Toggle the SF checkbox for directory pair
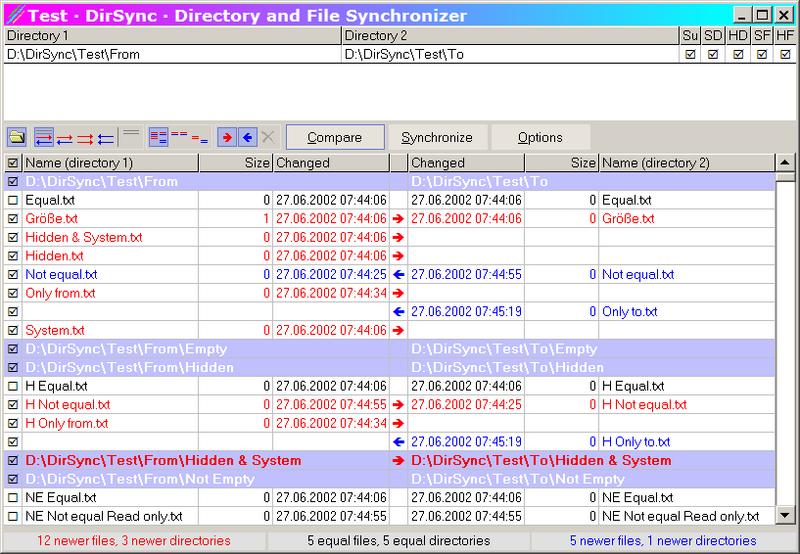 point(762,54)
